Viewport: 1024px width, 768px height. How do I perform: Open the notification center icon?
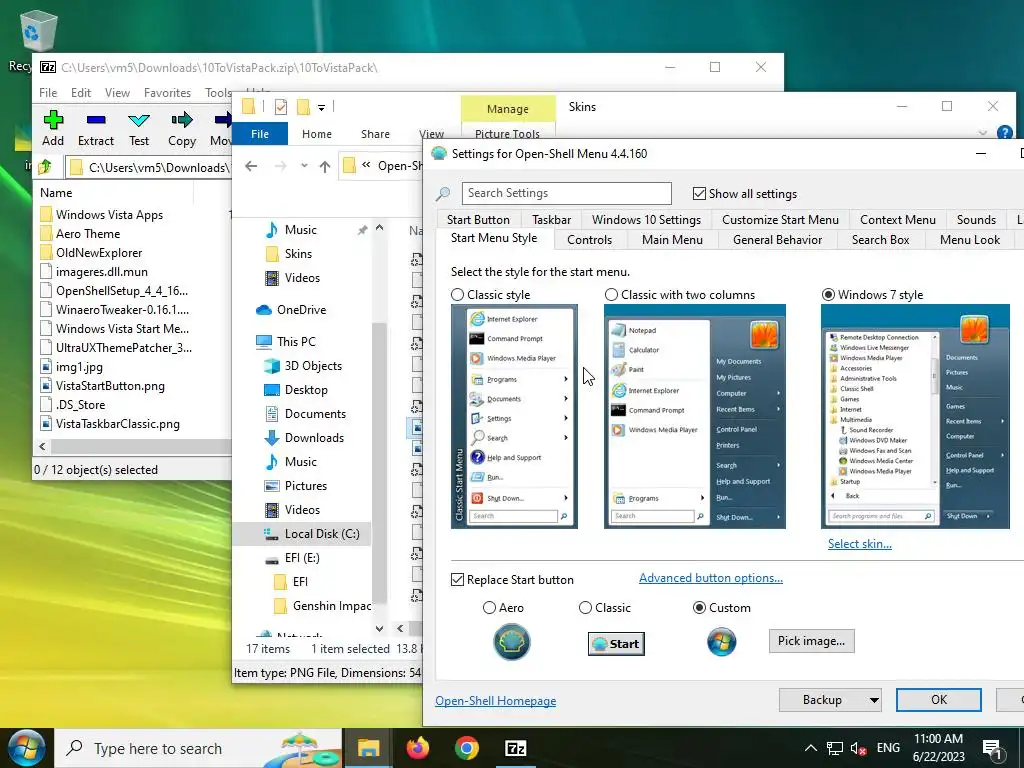[x=992, y=750]
